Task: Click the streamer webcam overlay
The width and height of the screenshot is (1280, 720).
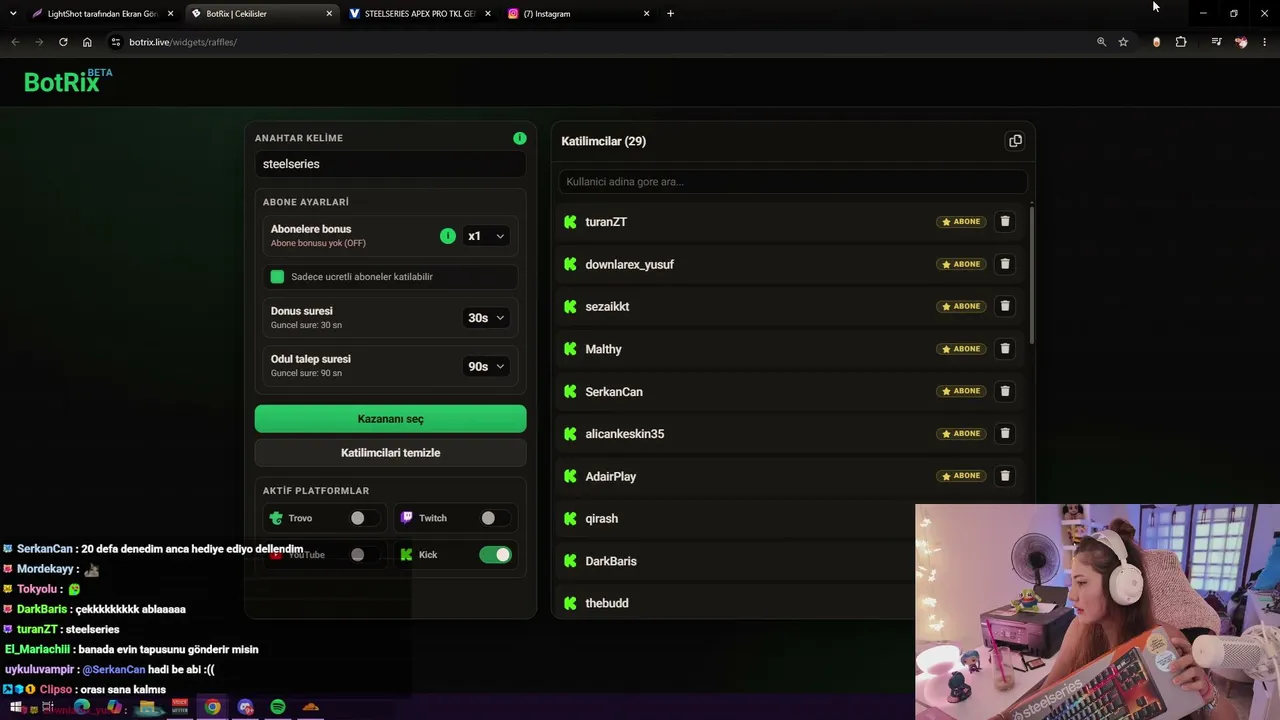Action: click(x=1097, y=612)
